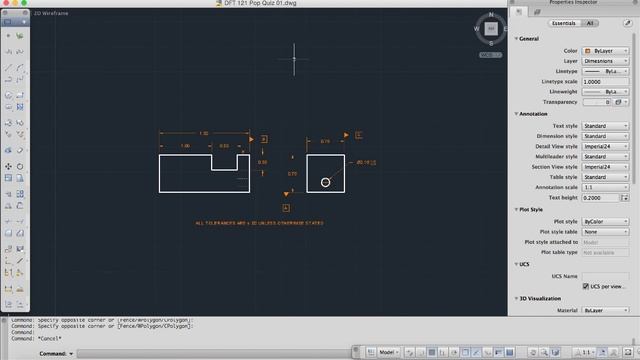The height and width of the screenshot is (360, 640).
Task: Toggle Object Snap in status bar
Action: (x=465, y=352)
